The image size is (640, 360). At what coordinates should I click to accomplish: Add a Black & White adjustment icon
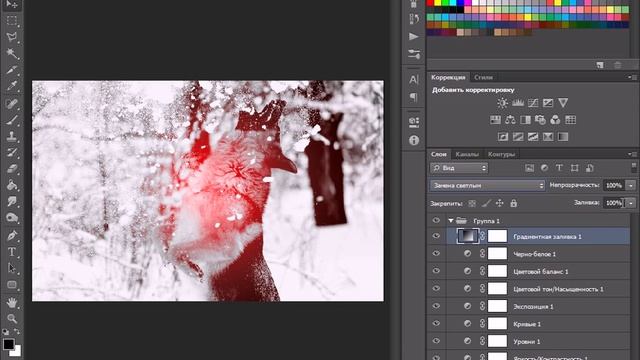(x=525, y=120)
